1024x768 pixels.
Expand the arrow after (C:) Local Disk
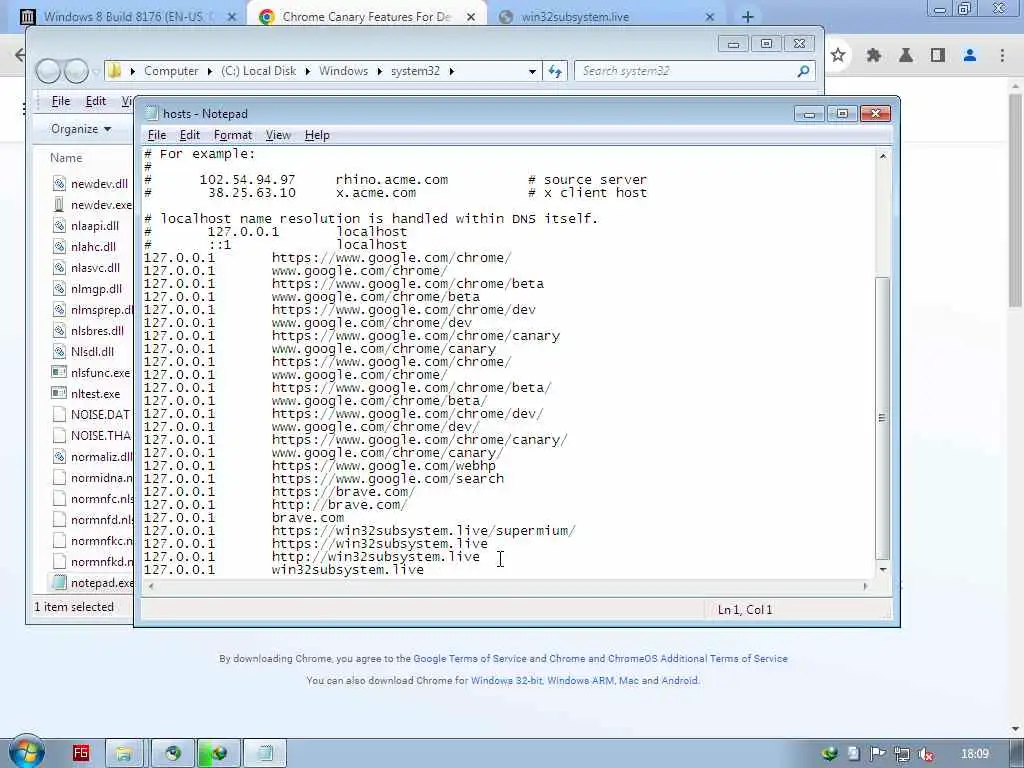point(308,71)
